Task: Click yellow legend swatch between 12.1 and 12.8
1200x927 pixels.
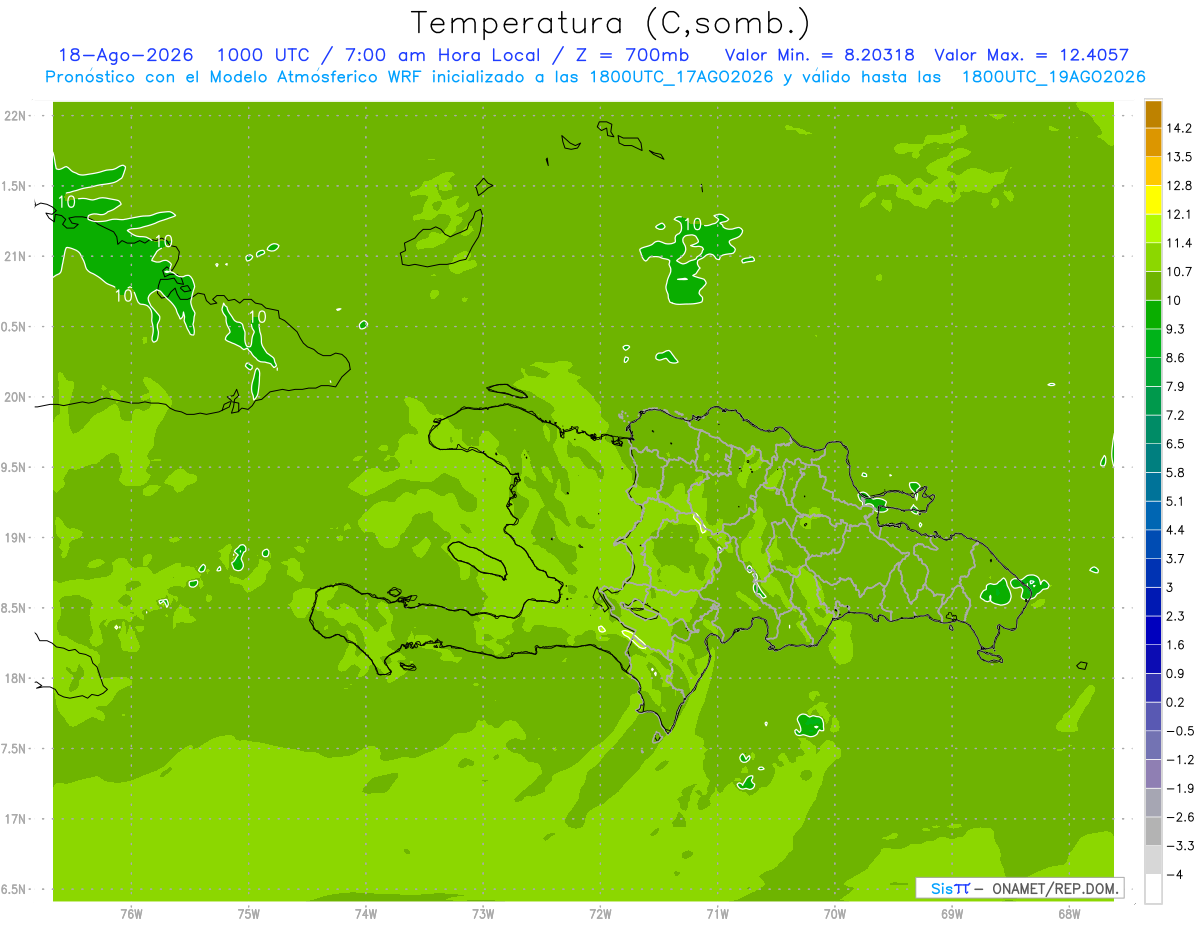Action: [1153, 199]
